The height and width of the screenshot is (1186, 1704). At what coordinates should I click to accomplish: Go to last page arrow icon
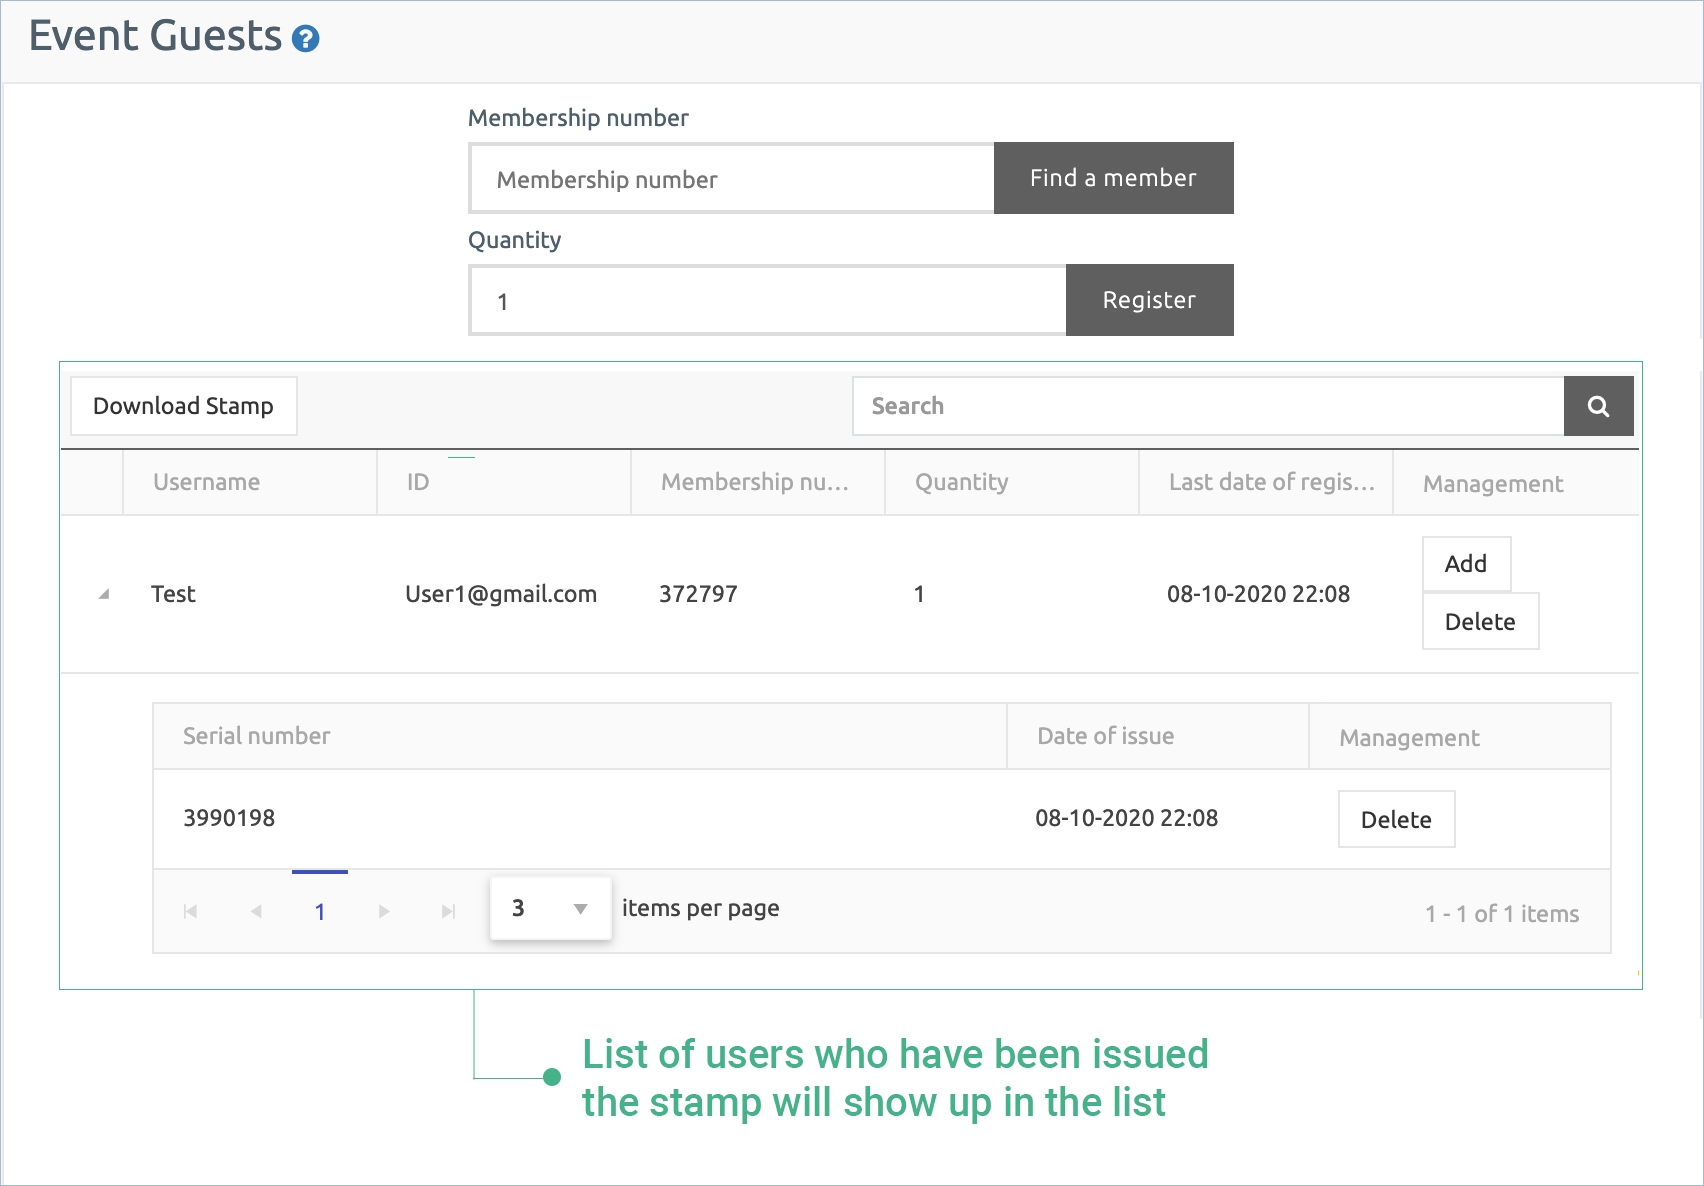click(x=449, y=911)
